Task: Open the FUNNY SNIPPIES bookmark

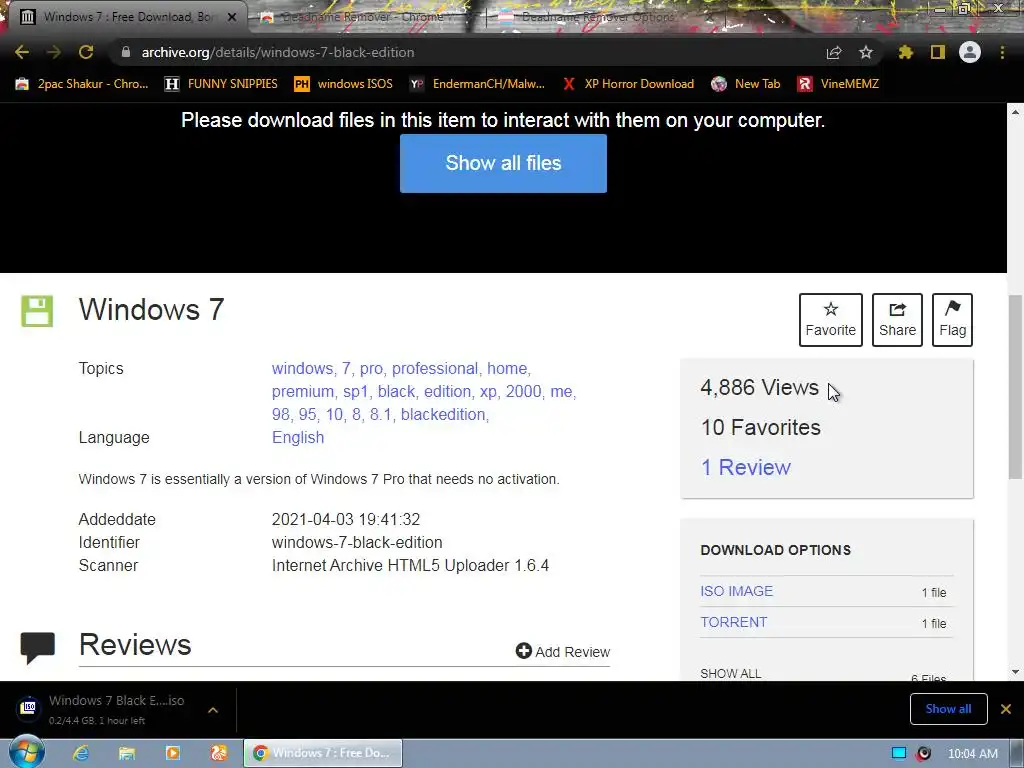Action: (x=221, y=84)
